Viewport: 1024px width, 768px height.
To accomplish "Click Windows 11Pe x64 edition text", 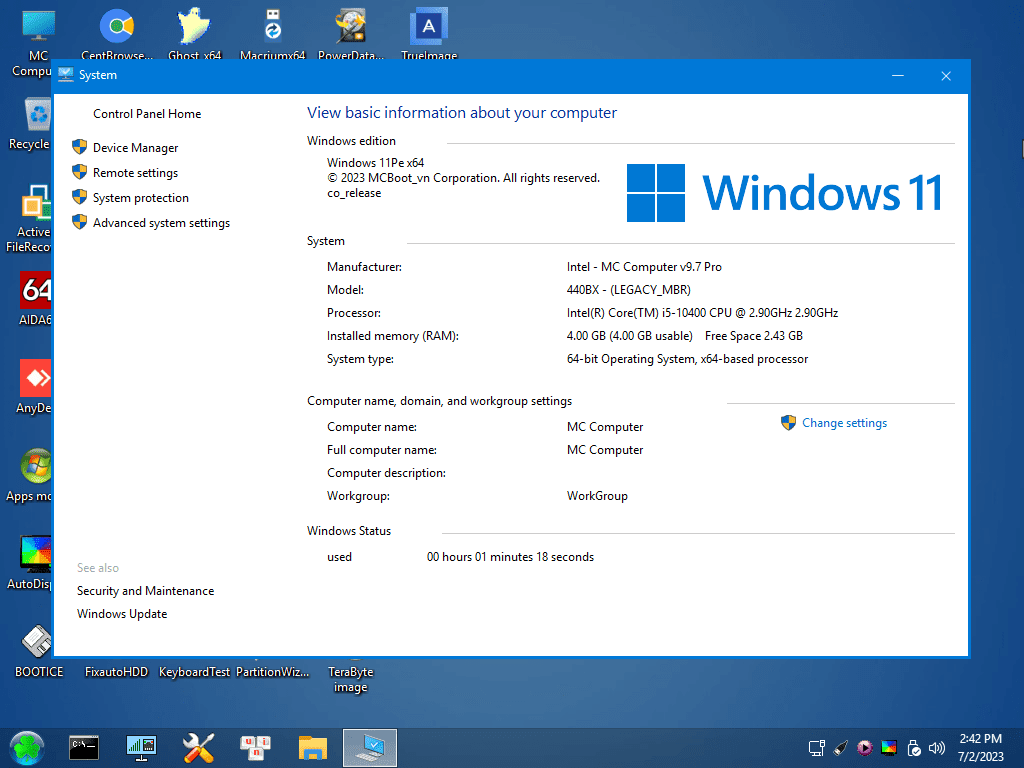I will click(376, 163).
